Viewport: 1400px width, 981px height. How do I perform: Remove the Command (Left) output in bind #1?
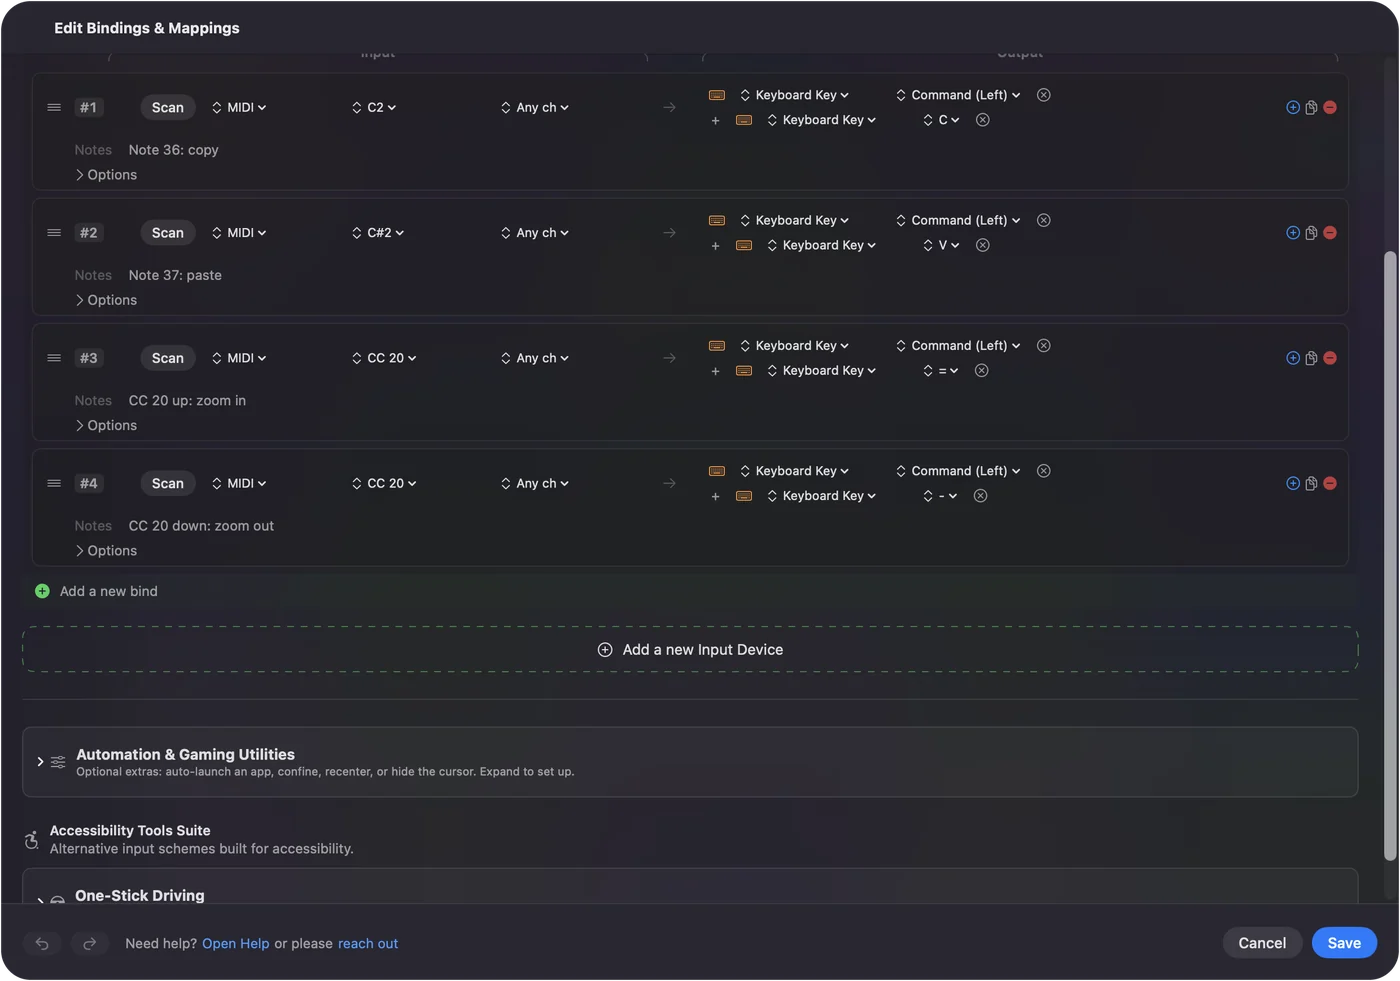point(1043,95)
